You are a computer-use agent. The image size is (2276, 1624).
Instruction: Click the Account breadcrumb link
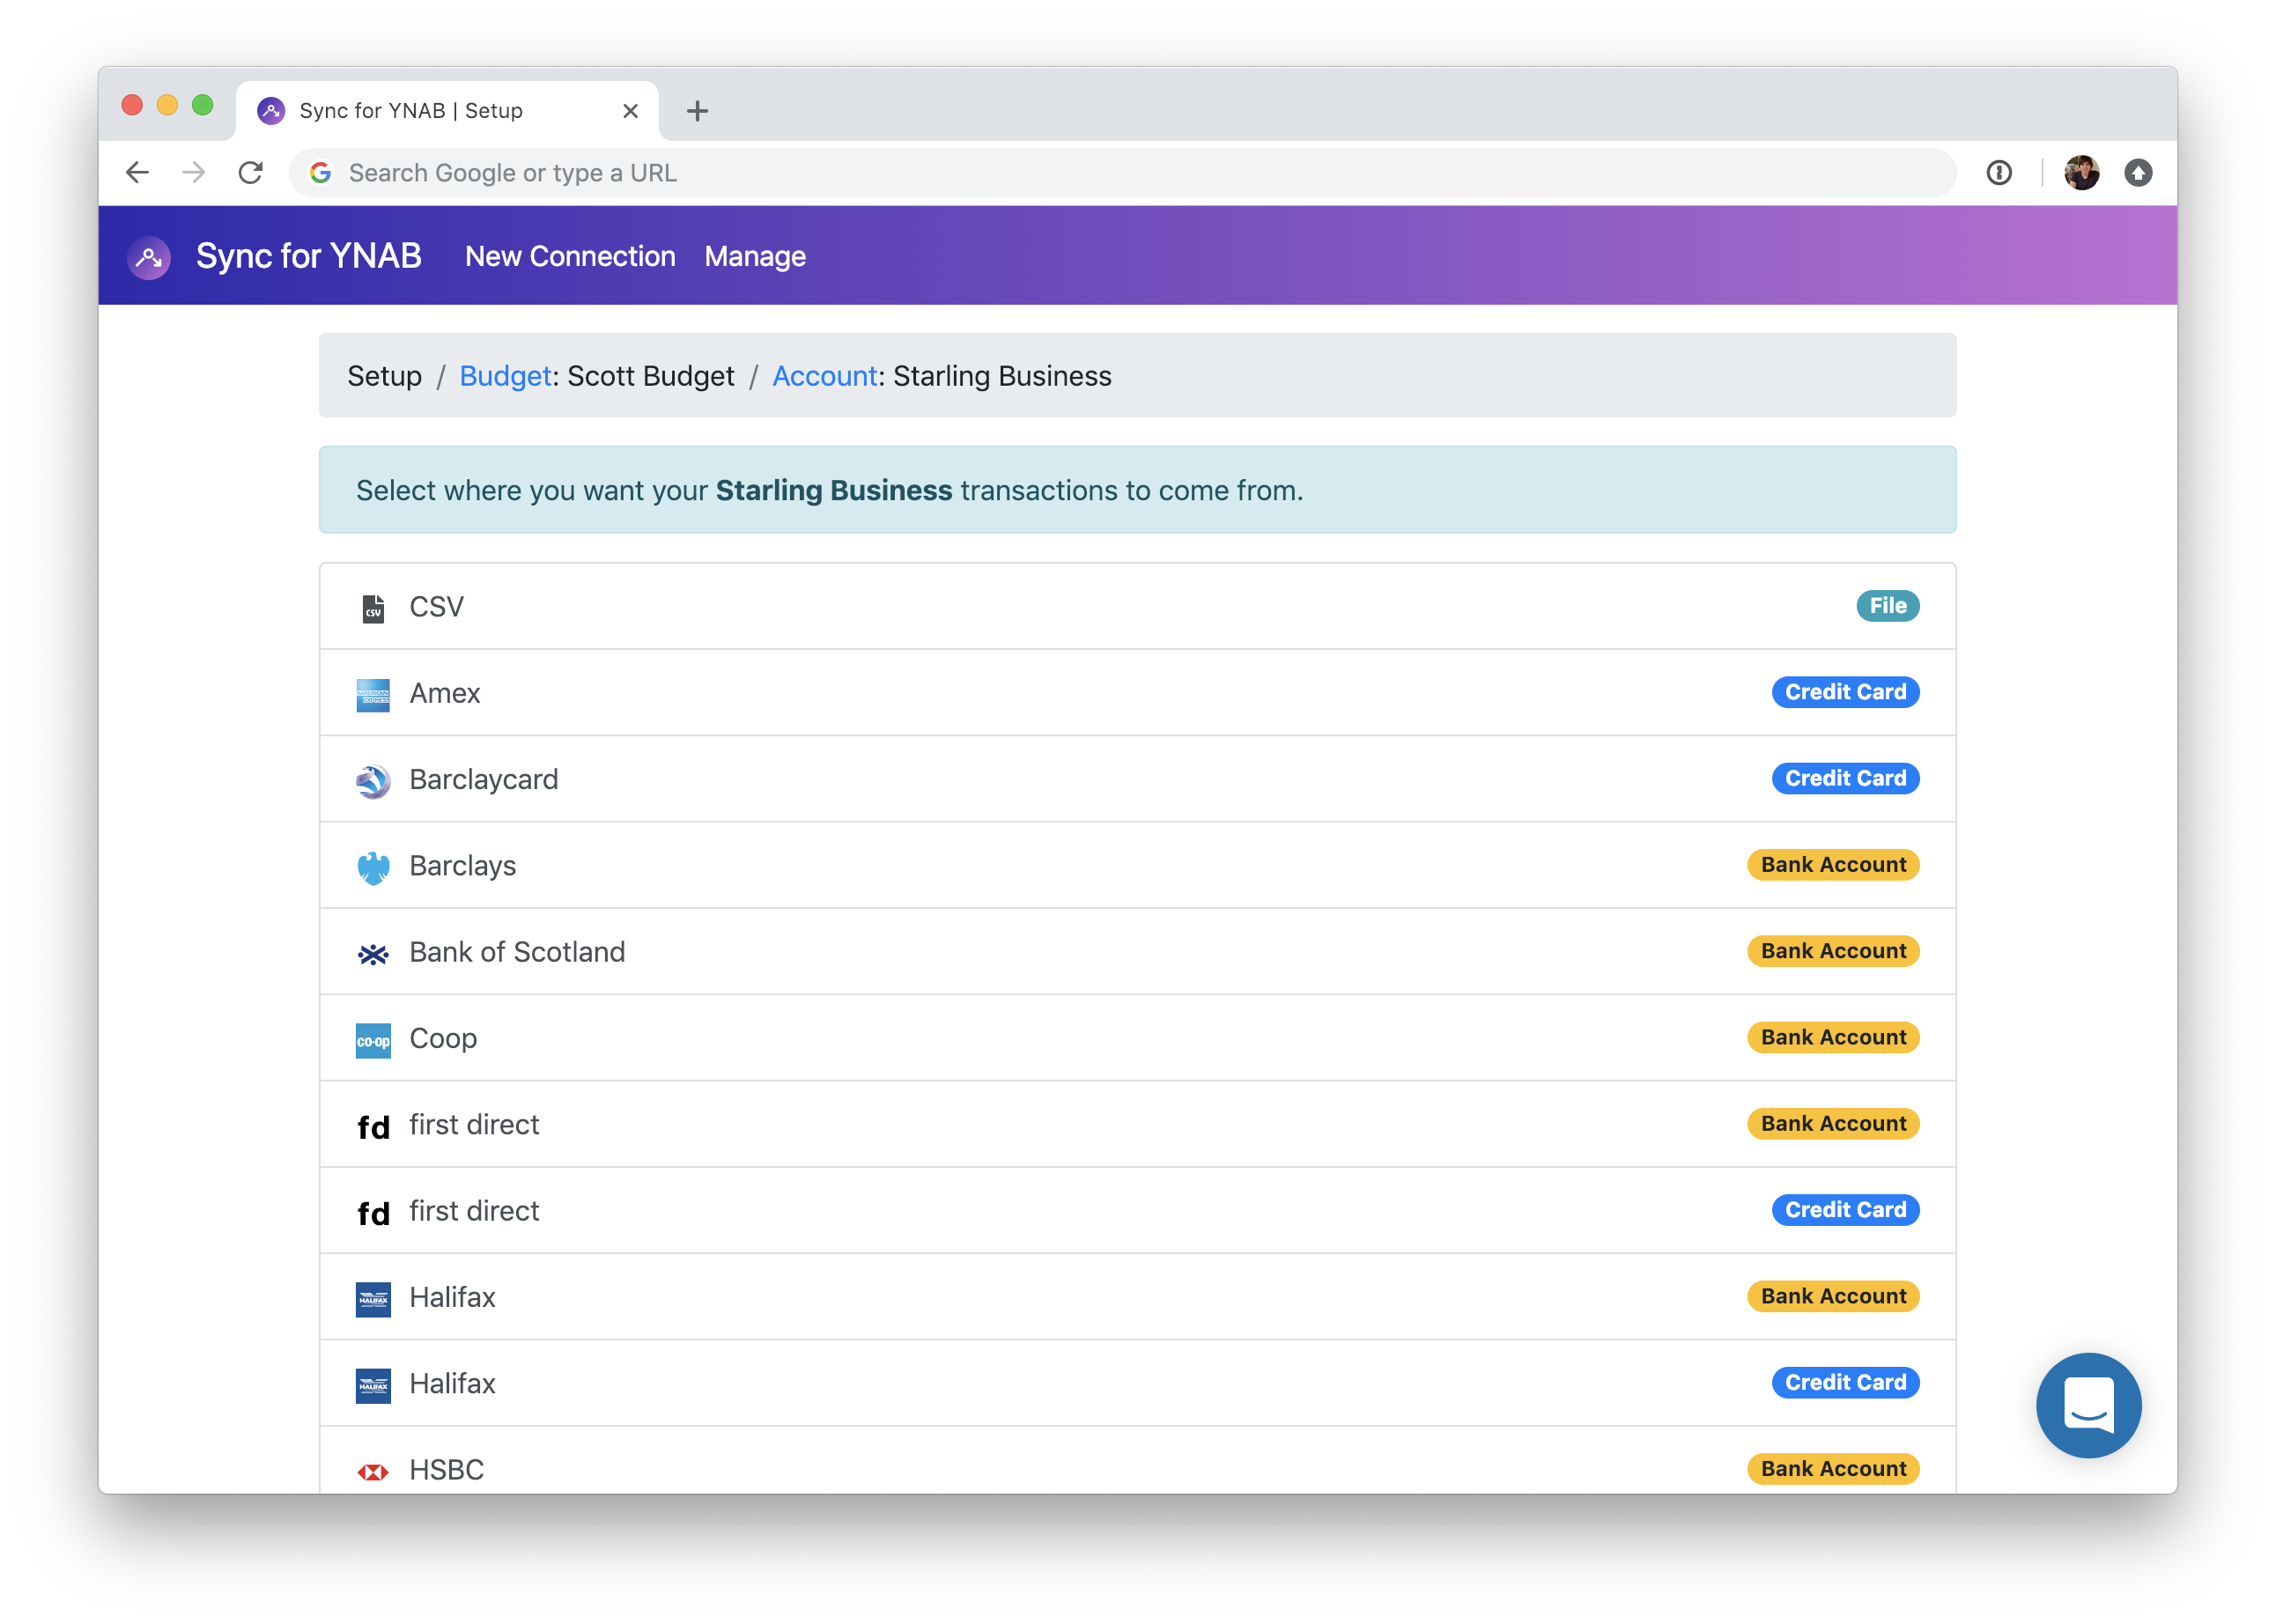click(824, 376)
